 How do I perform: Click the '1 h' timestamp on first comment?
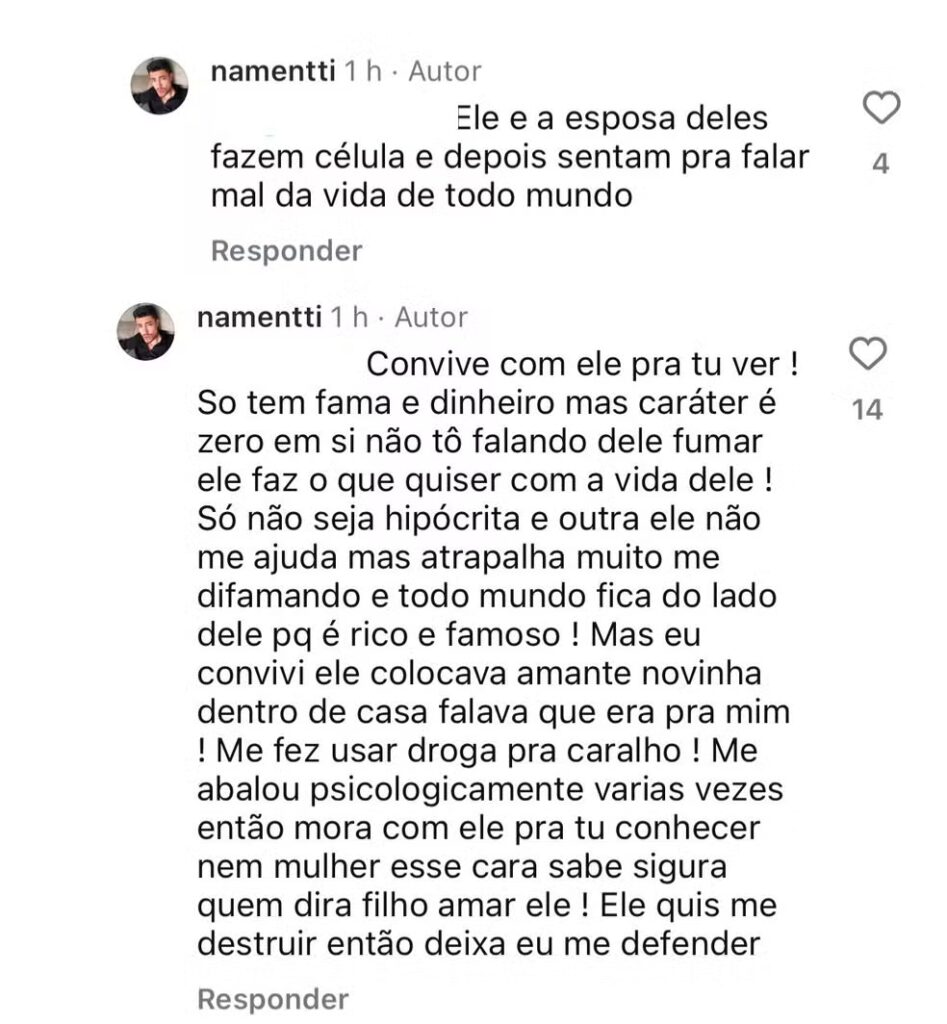[x=363, y=72]
